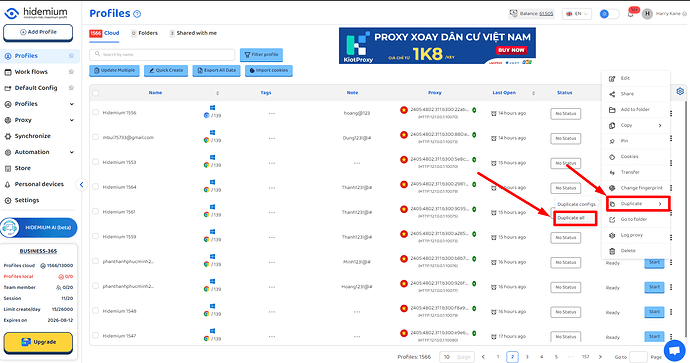The width and height of the screenshot is (690, 363).
Task: Expand the Profiles submenu chevron in sidebar
Action: (72, 104)
